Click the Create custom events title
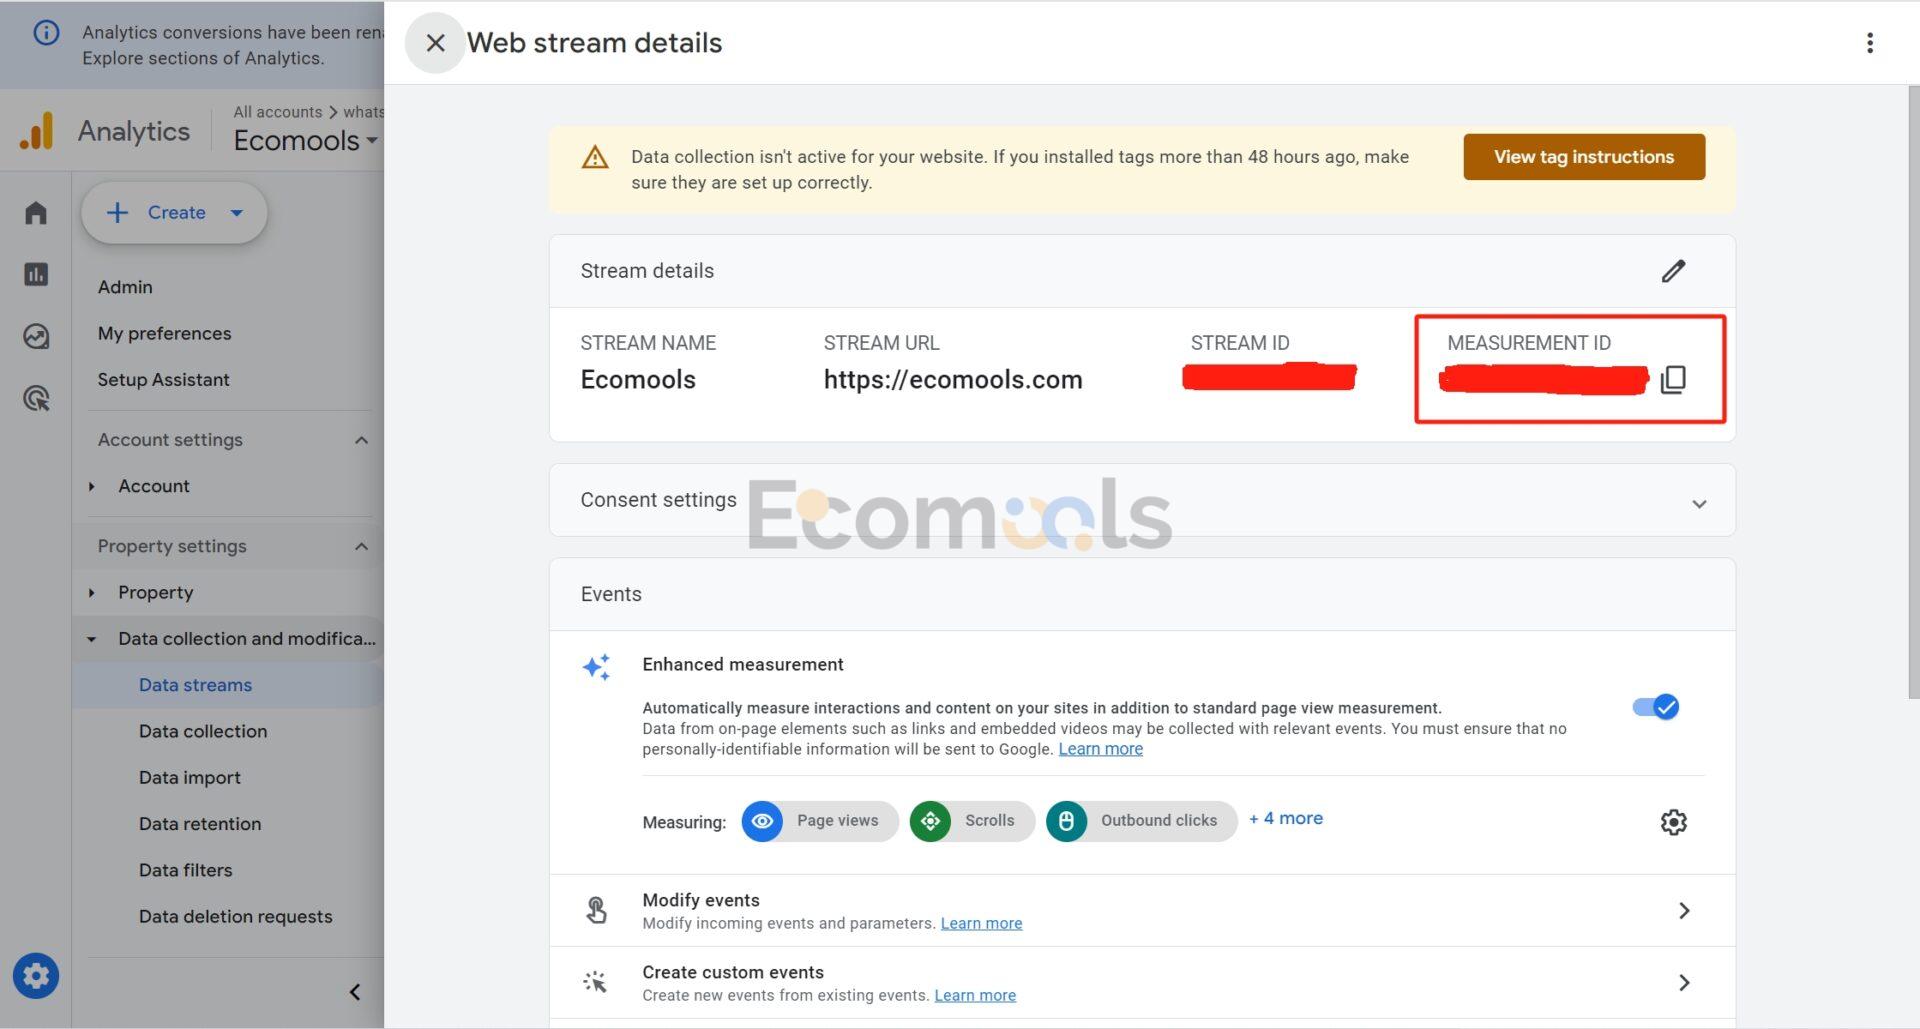Image resolution: width=1920 pixels, height=1029 pixels. (x=733, y=972)
